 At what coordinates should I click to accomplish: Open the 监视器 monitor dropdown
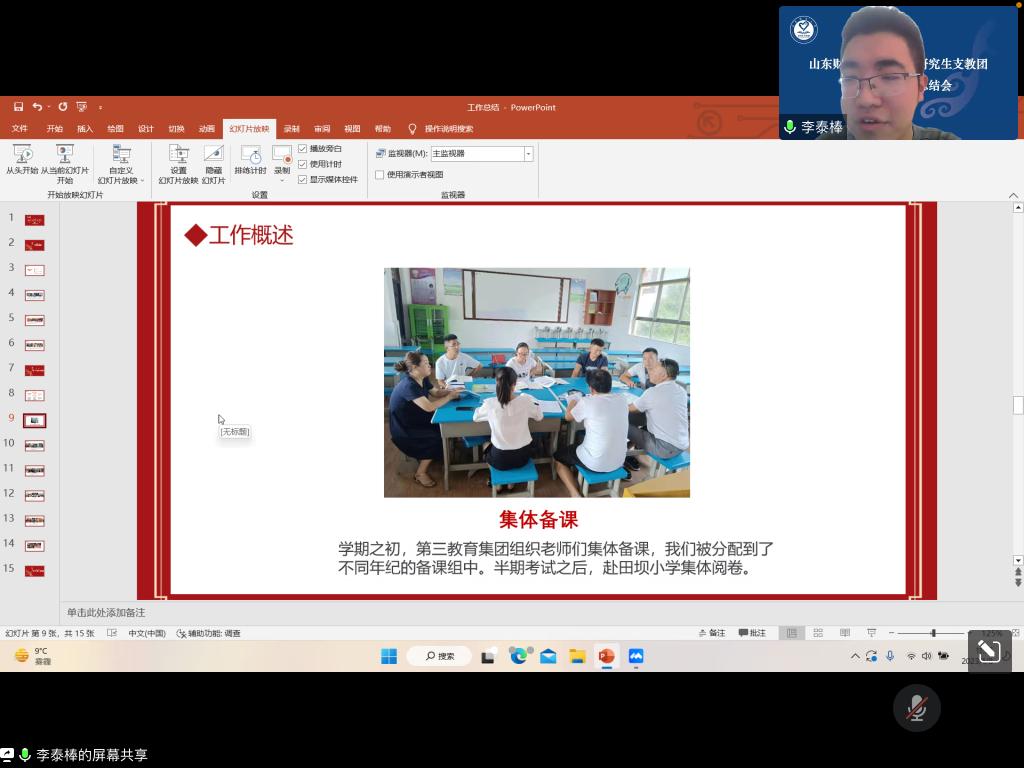pyautogui.click(x=528, y=154)
